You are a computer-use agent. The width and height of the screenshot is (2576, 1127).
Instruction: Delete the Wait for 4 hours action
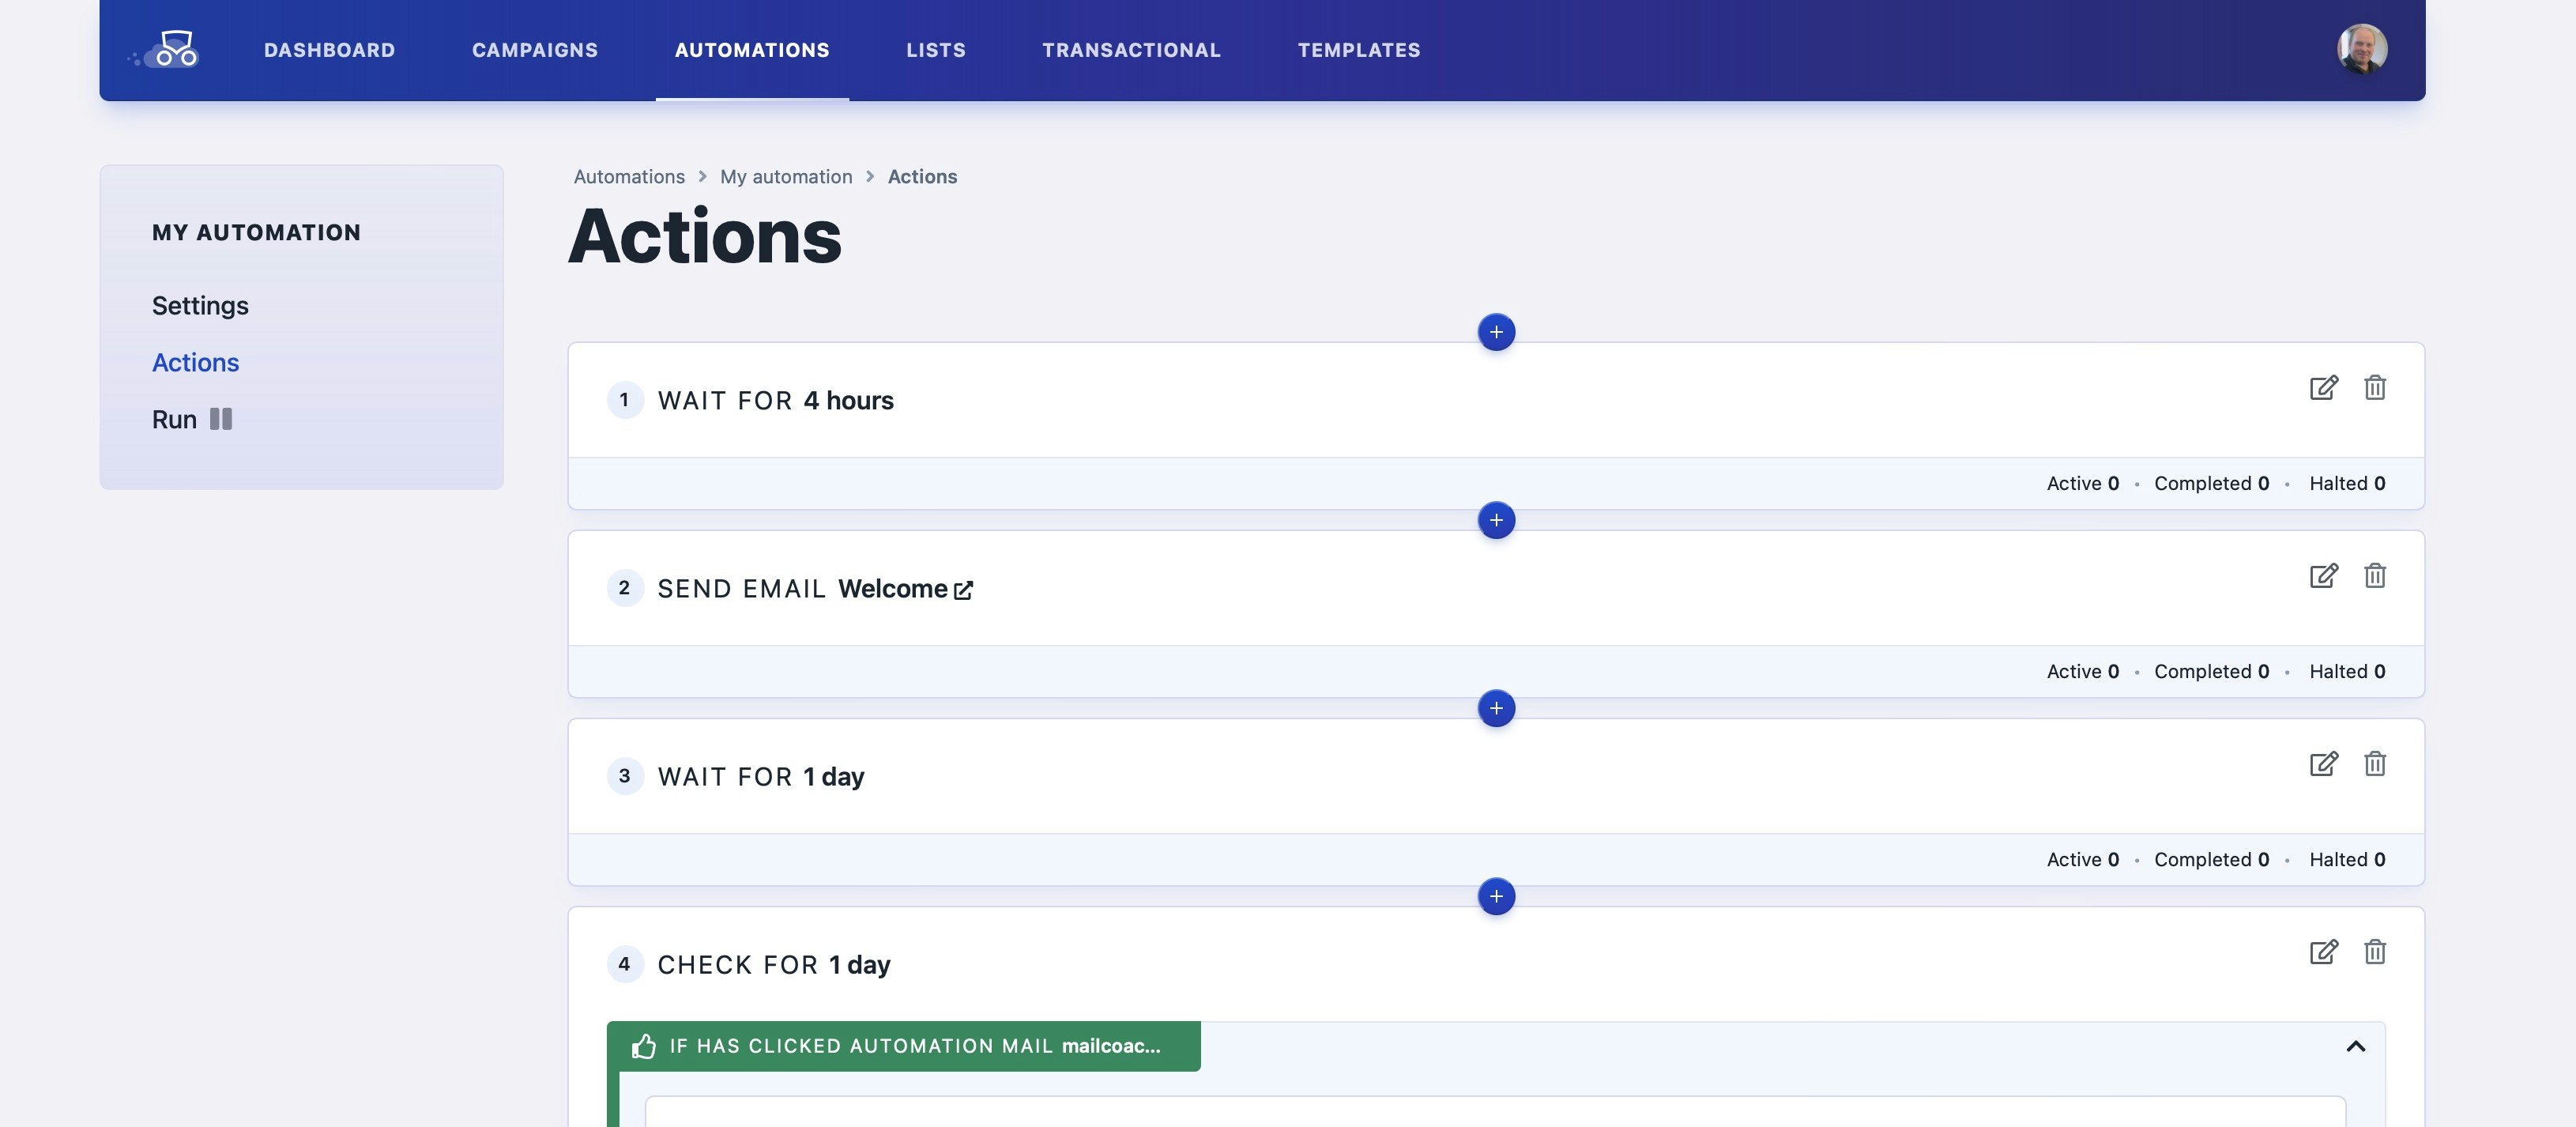(x=2374, y=388)
